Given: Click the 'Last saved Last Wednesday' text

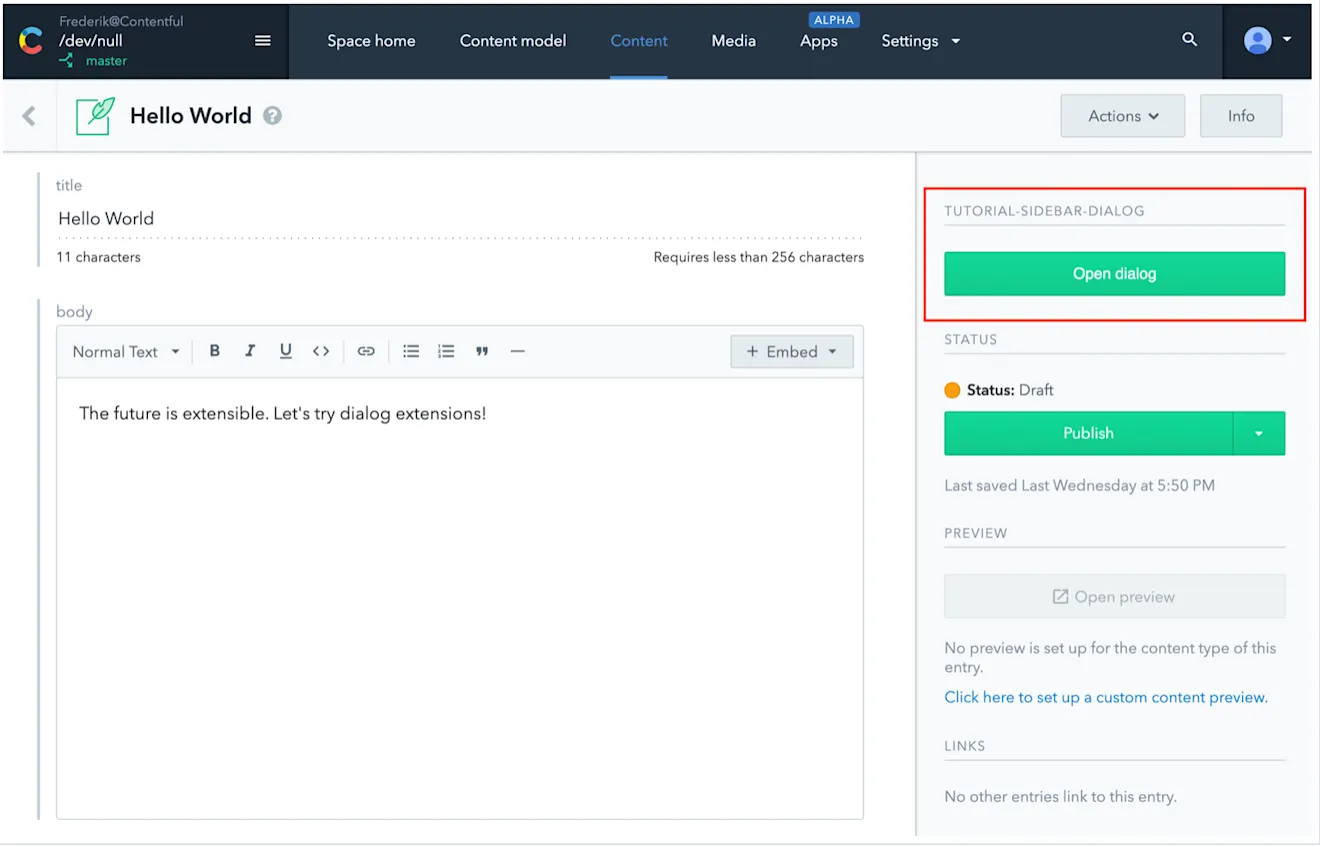Looking at the screenshot, I should (1080, 485).
